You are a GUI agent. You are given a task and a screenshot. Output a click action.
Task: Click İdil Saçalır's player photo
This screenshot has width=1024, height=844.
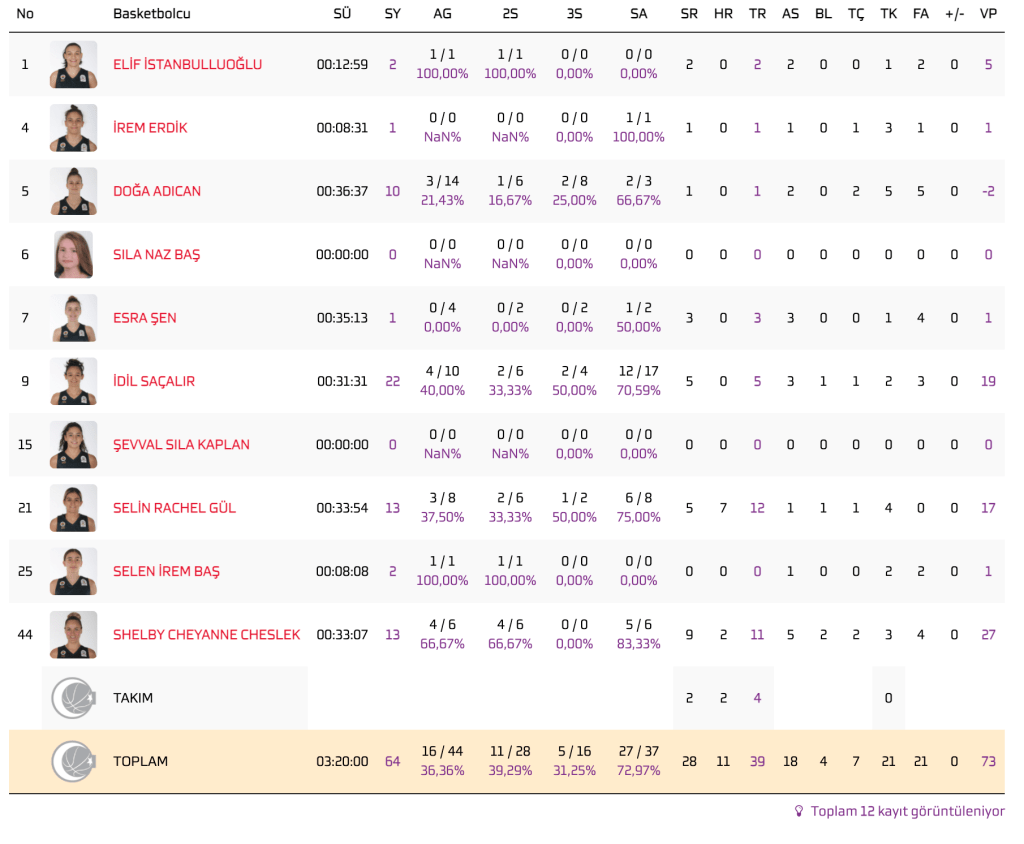click(73, 381)
